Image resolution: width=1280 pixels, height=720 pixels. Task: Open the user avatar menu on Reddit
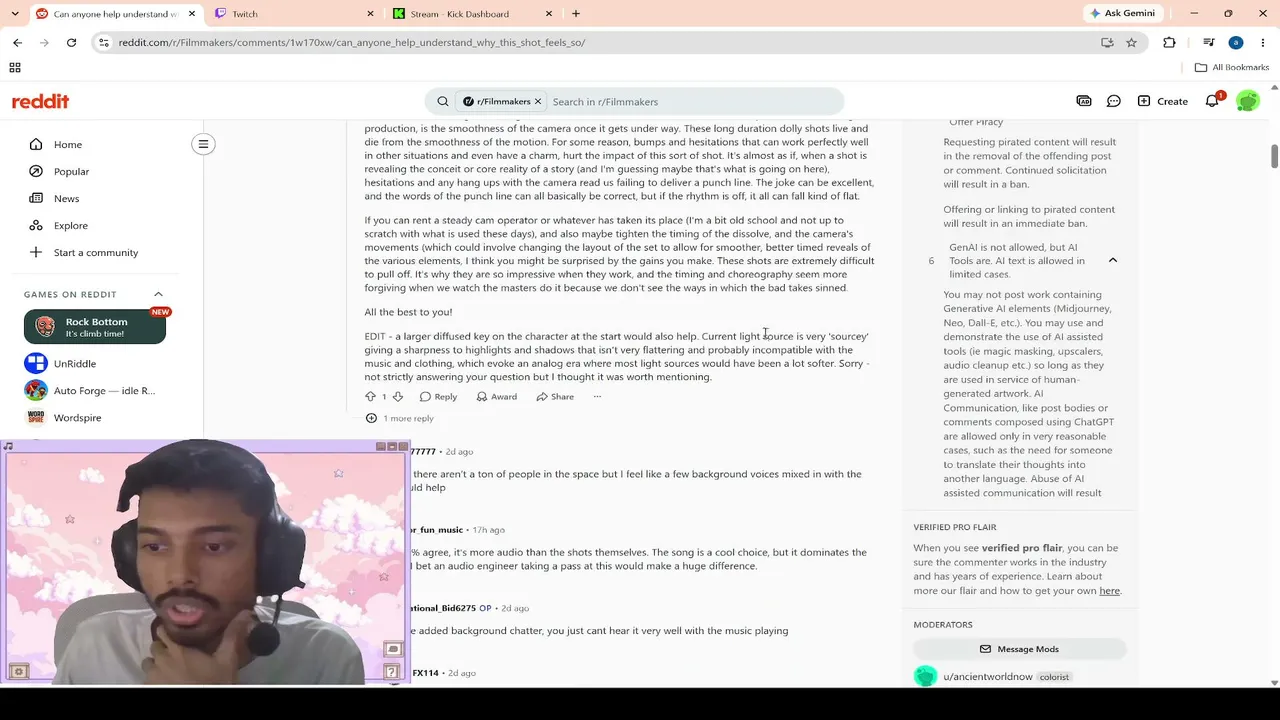pyautogui.click(x=1247, y=101)
